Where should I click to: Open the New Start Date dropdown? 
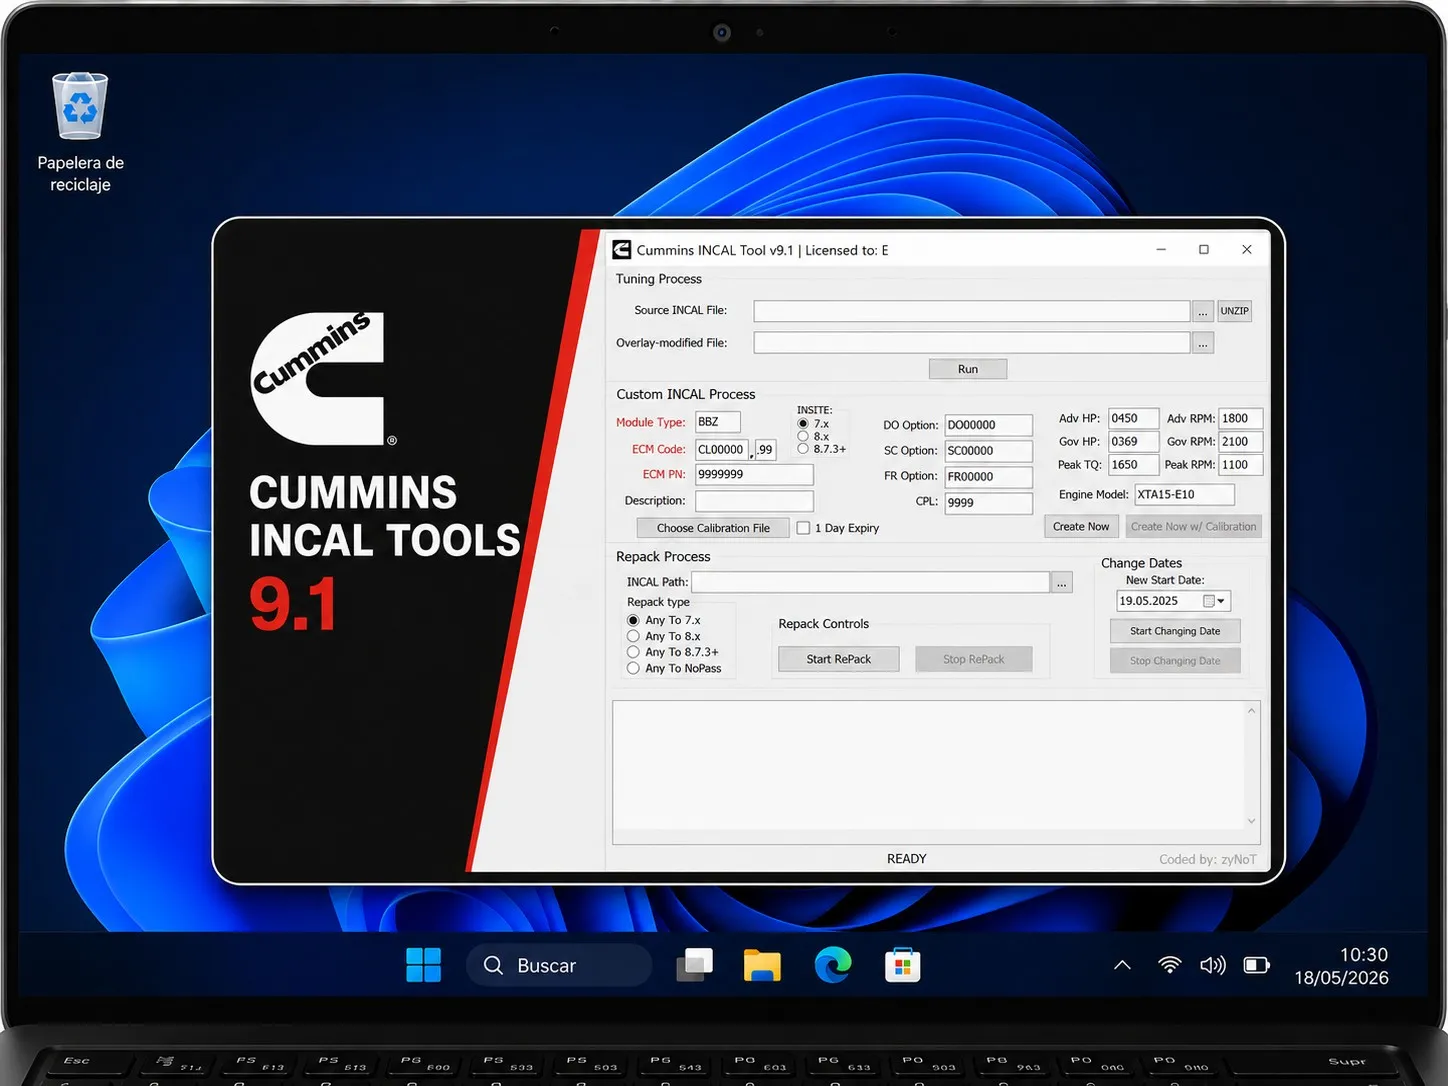1220,601
